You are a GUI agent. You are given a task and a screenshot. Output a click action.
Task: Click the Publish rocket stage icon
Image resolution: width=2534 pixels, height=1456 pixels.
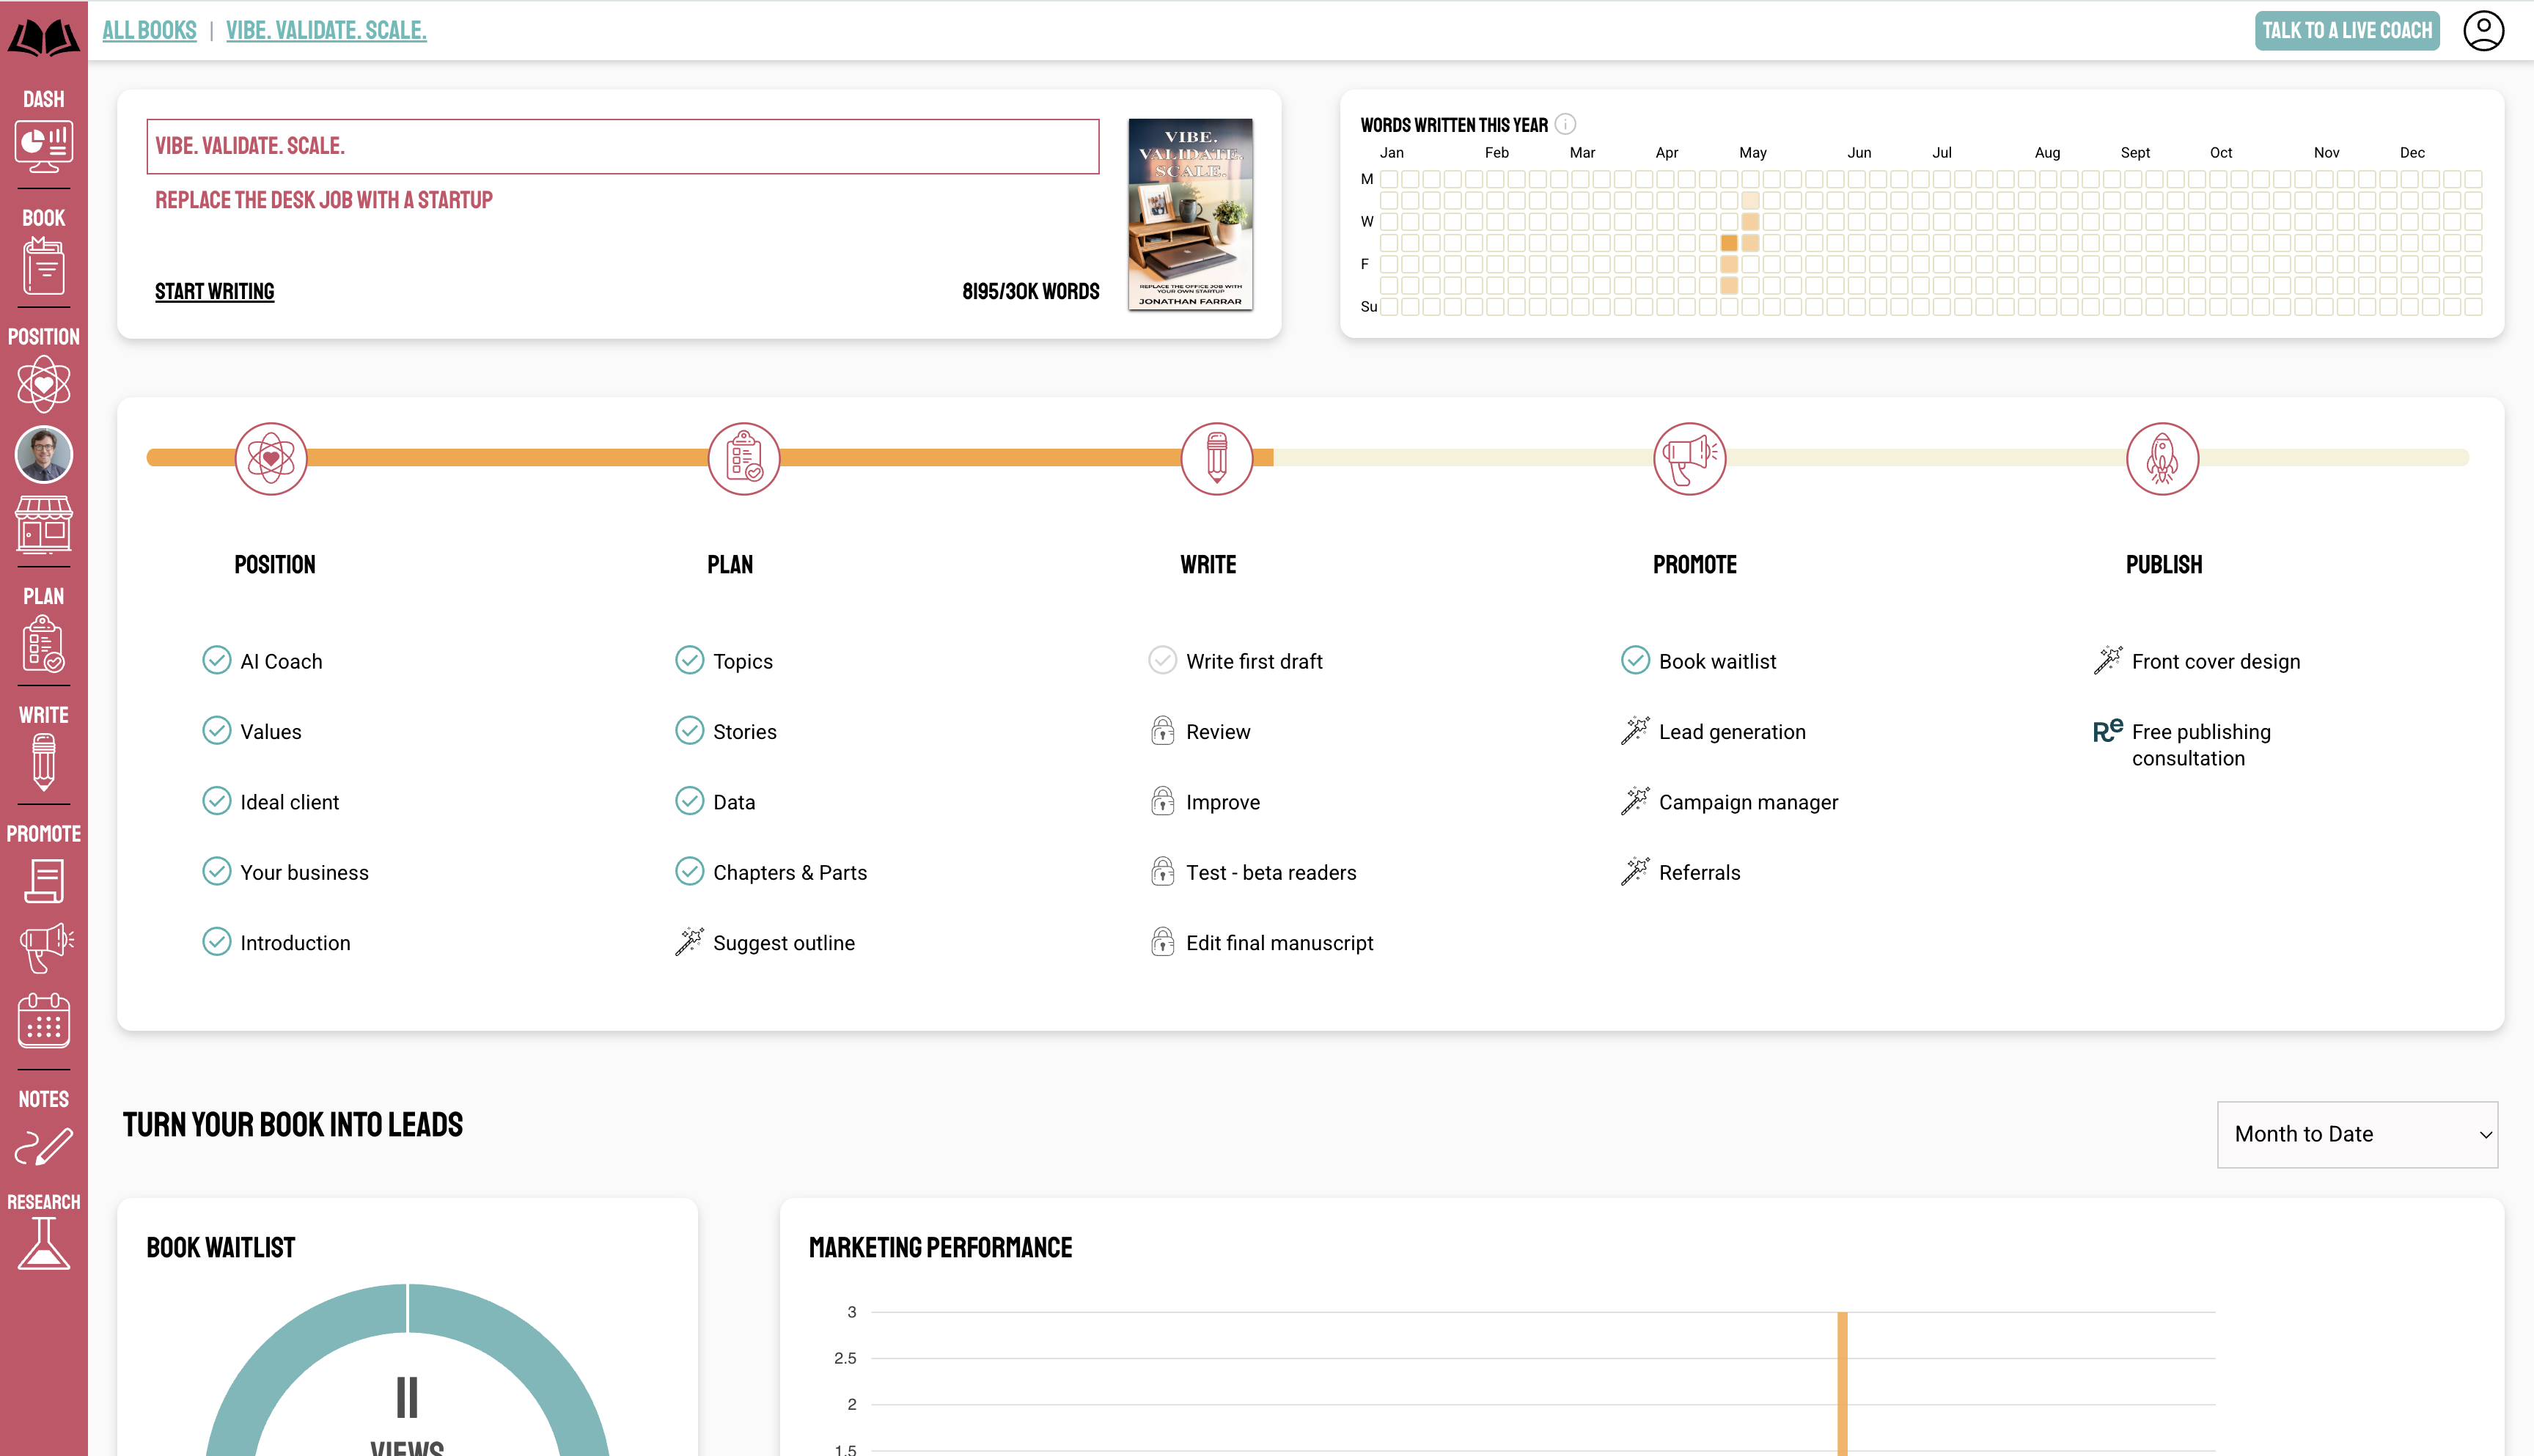pyautogui.click(x=2162, y=458)
